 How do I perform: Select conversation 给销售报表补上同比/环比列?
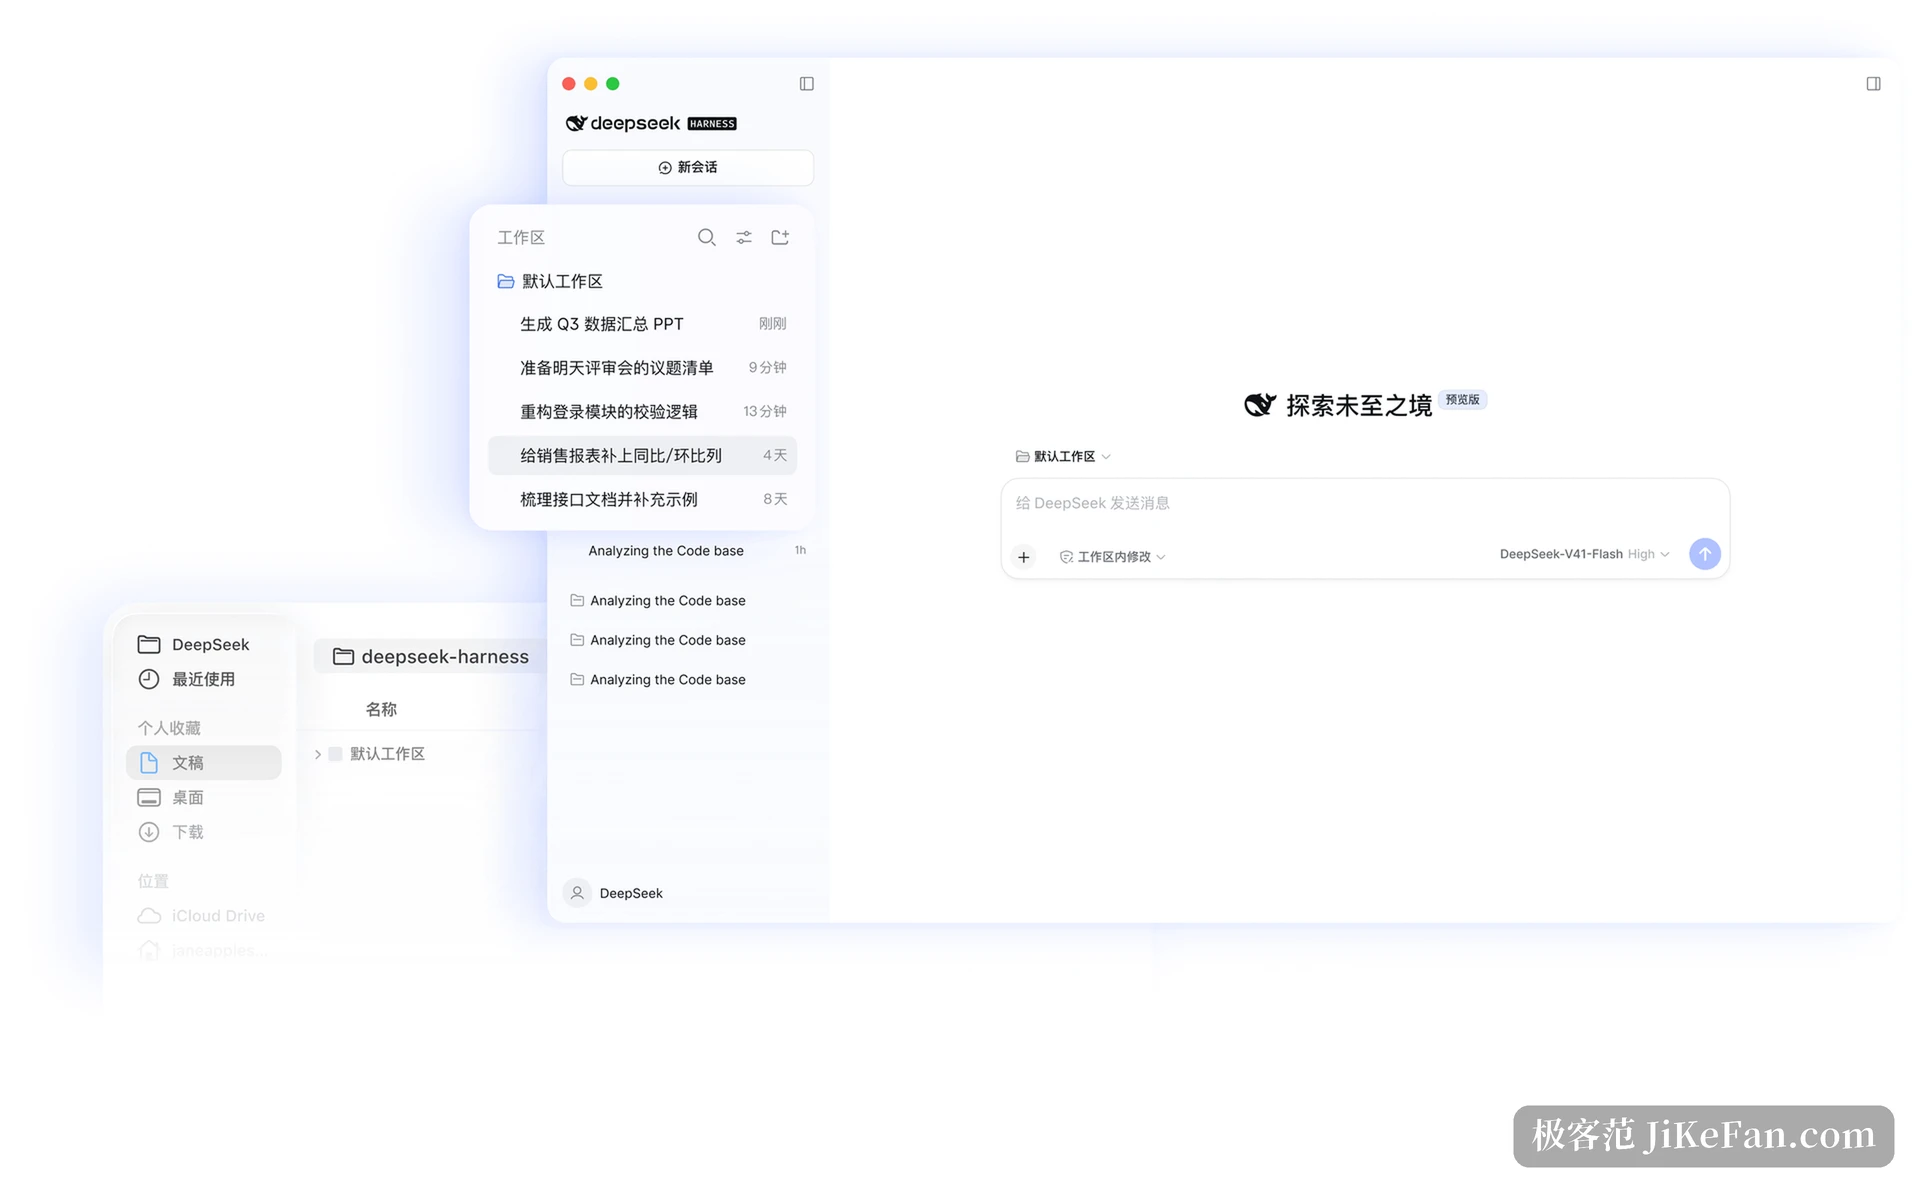[x=642, y=455]
